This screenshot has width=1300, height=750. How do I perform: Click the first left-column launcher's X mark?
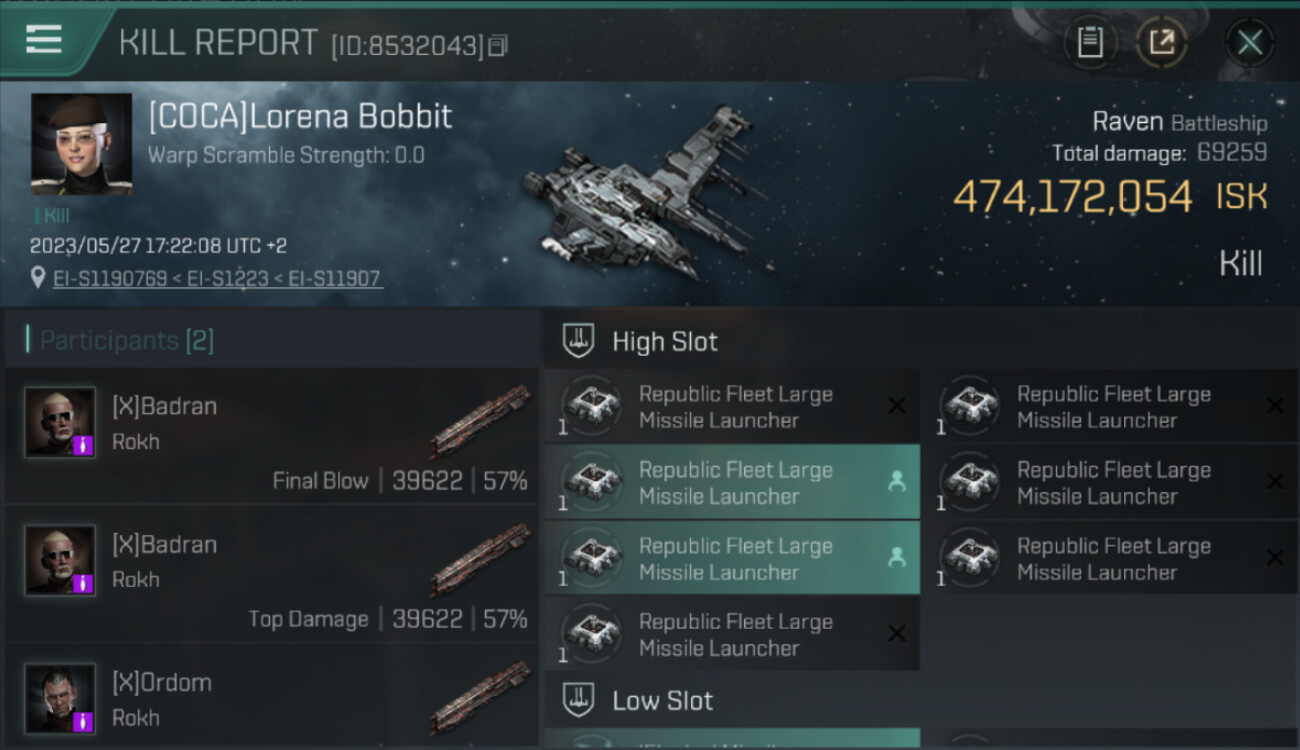(x=897, y=406)
